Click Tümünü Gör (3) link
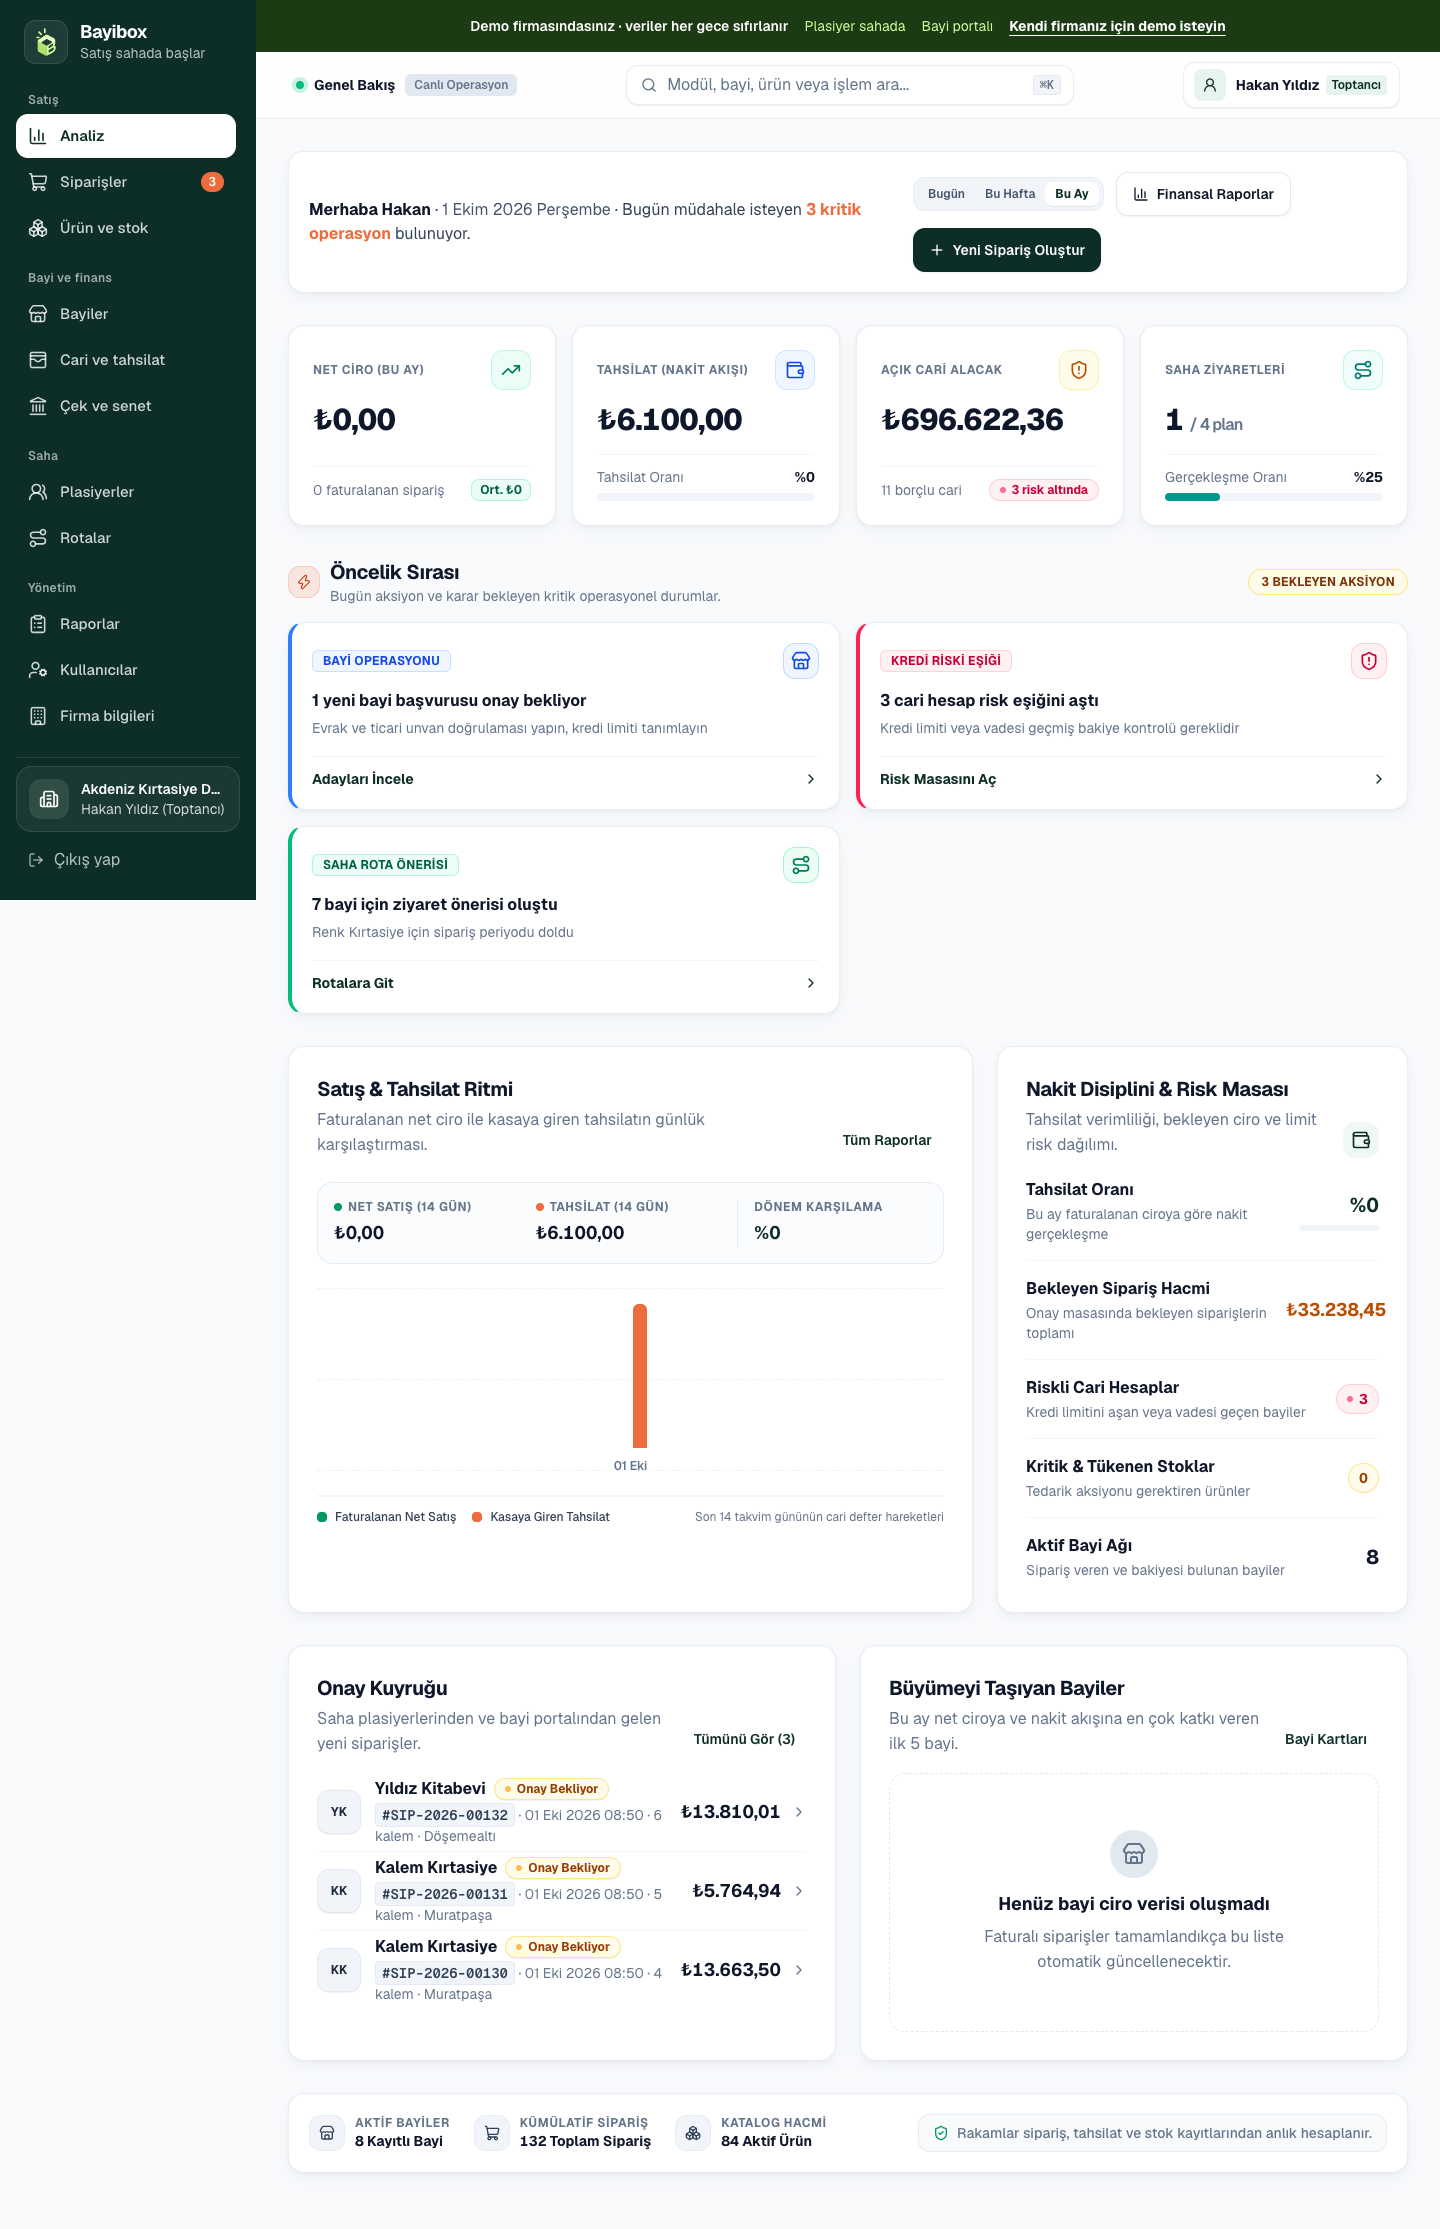1440x2229 pixels. tap(745, 1739)
